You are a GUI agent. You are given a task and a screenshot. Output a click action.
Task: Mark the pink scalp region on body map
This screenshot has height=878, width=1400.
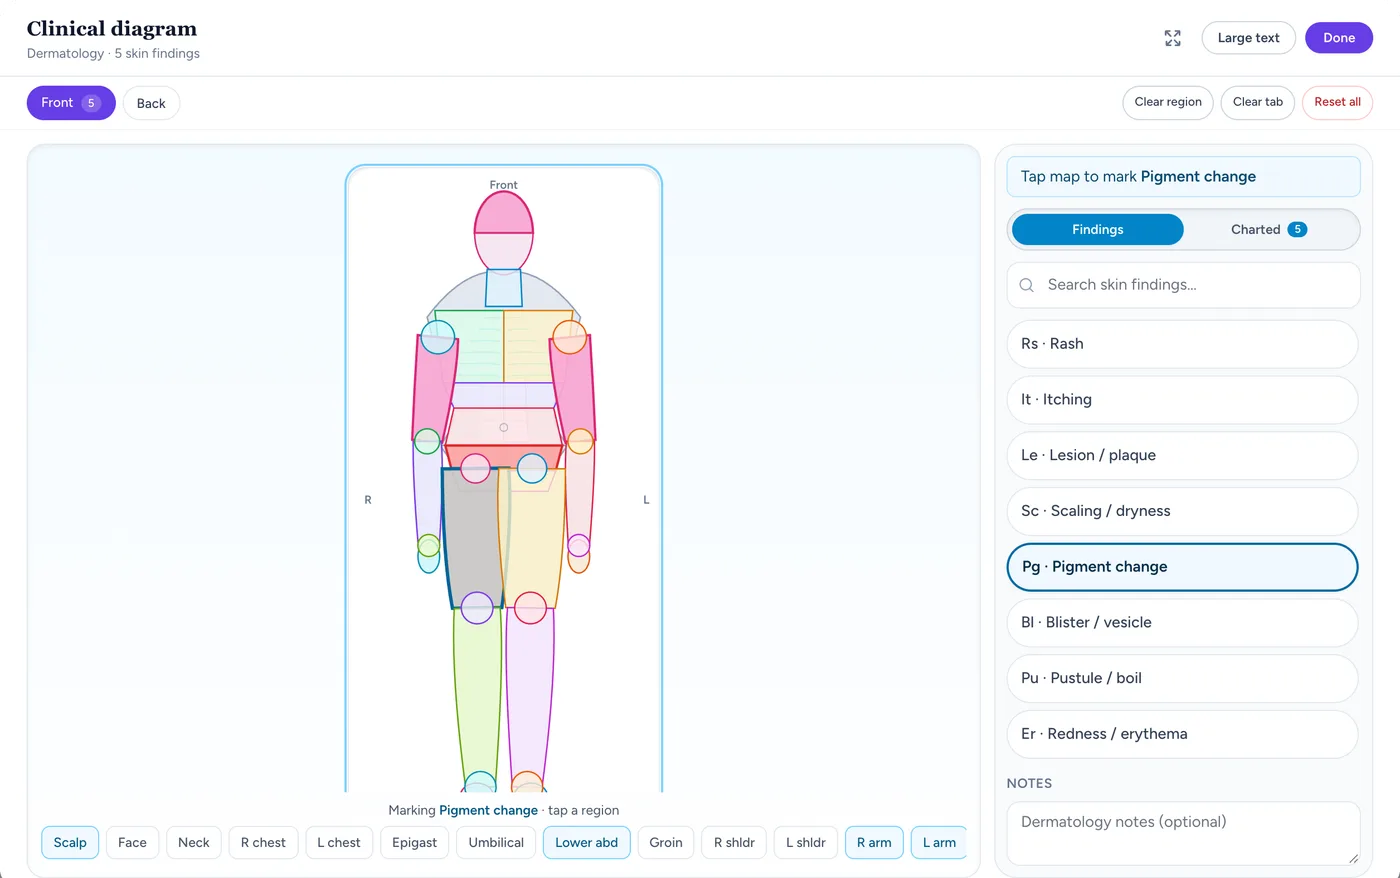point(504,211)
